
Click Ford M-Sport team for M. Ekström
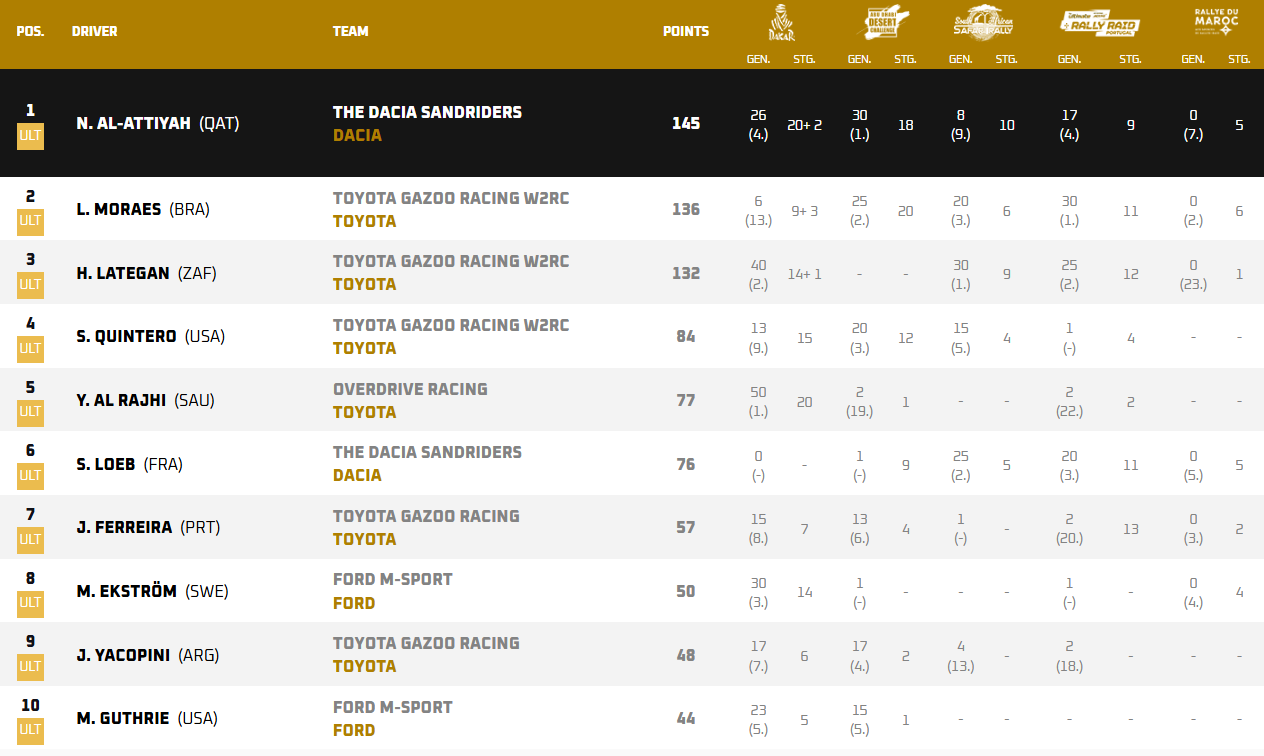pyautogui.click(x=392, y=579)
